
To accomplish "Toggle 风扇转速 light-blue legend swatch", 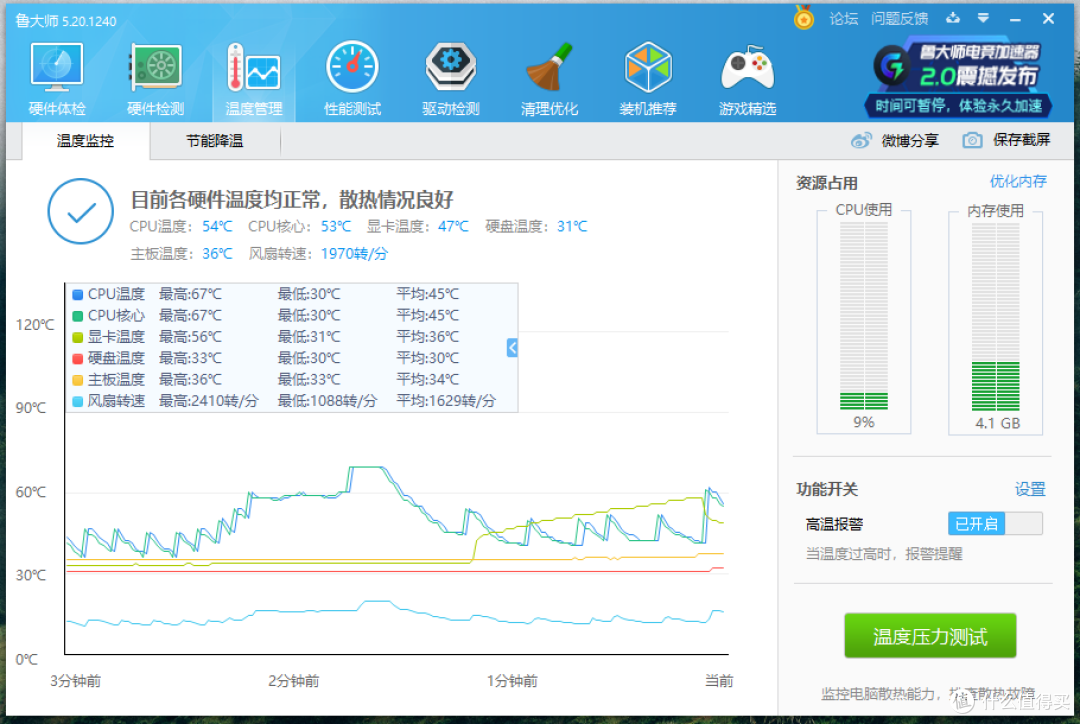I will [78, 402].
